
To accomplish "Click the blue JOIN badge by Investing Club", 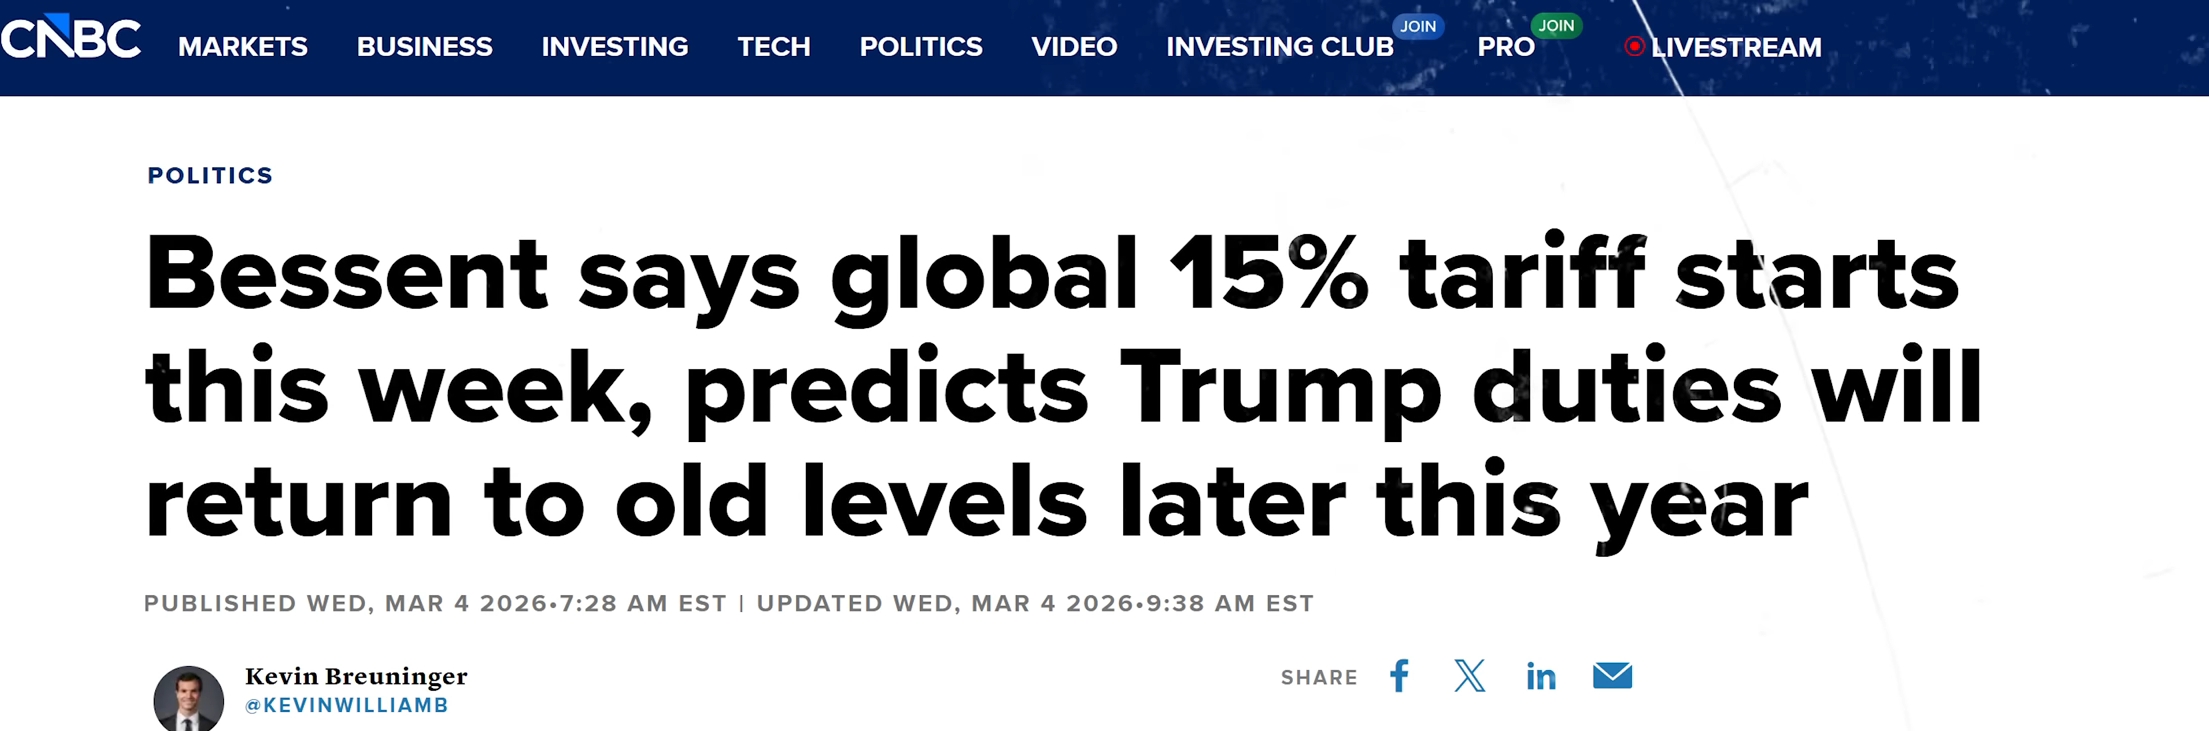I will (x=1417, y=26).
